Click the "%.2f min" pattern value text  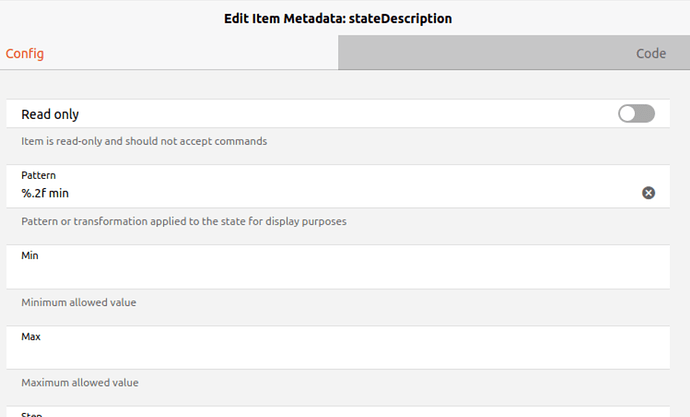(45, 193)
